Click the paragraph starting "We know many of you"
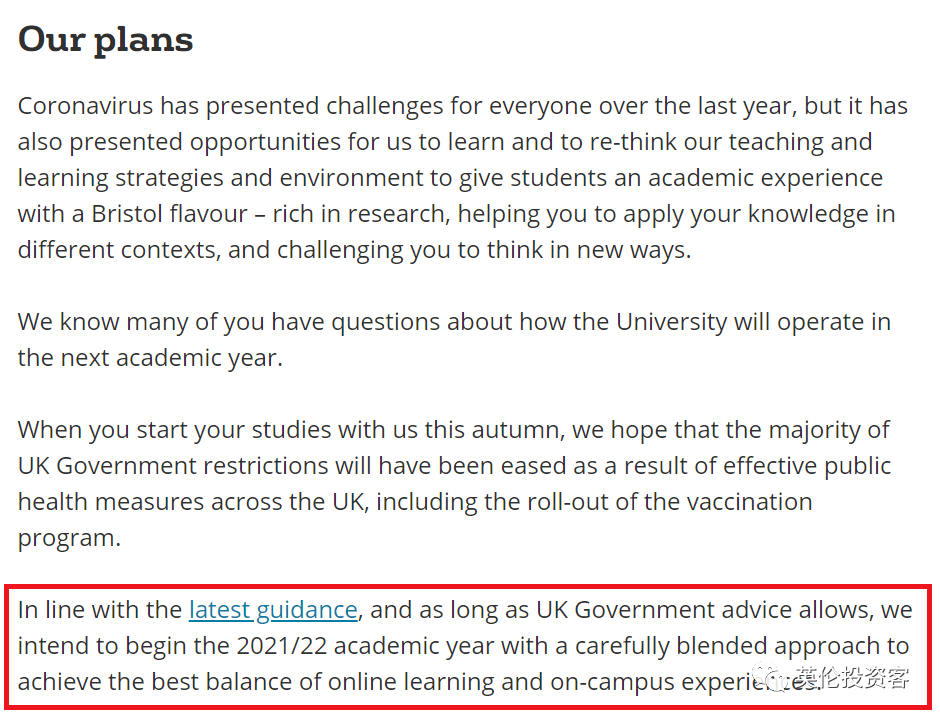Image resolution: width=940 pixels, height=719 pixels. pyautogui.click(x=454, y=340)
